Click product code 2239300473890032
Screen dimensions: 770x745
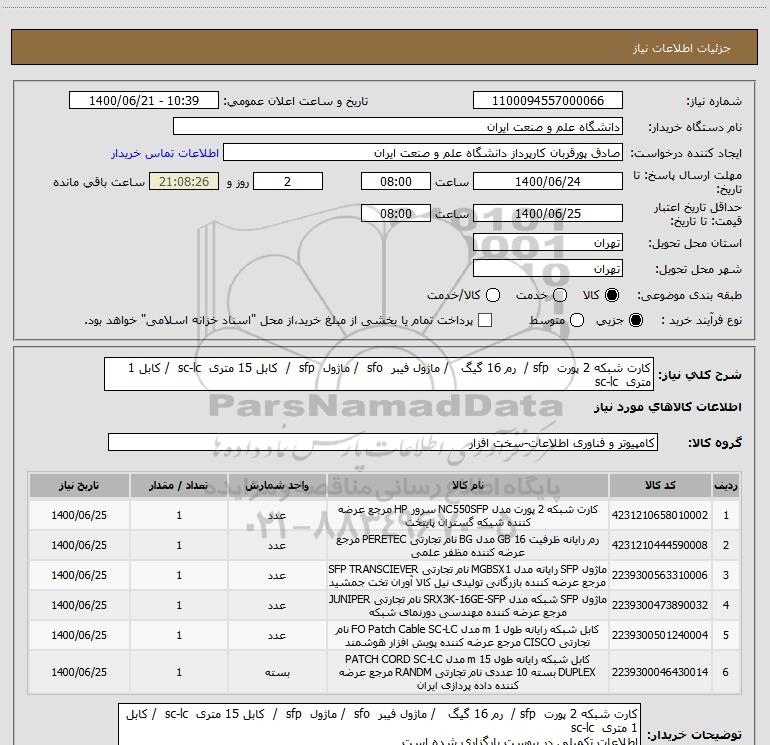click(x=660, y=605)
